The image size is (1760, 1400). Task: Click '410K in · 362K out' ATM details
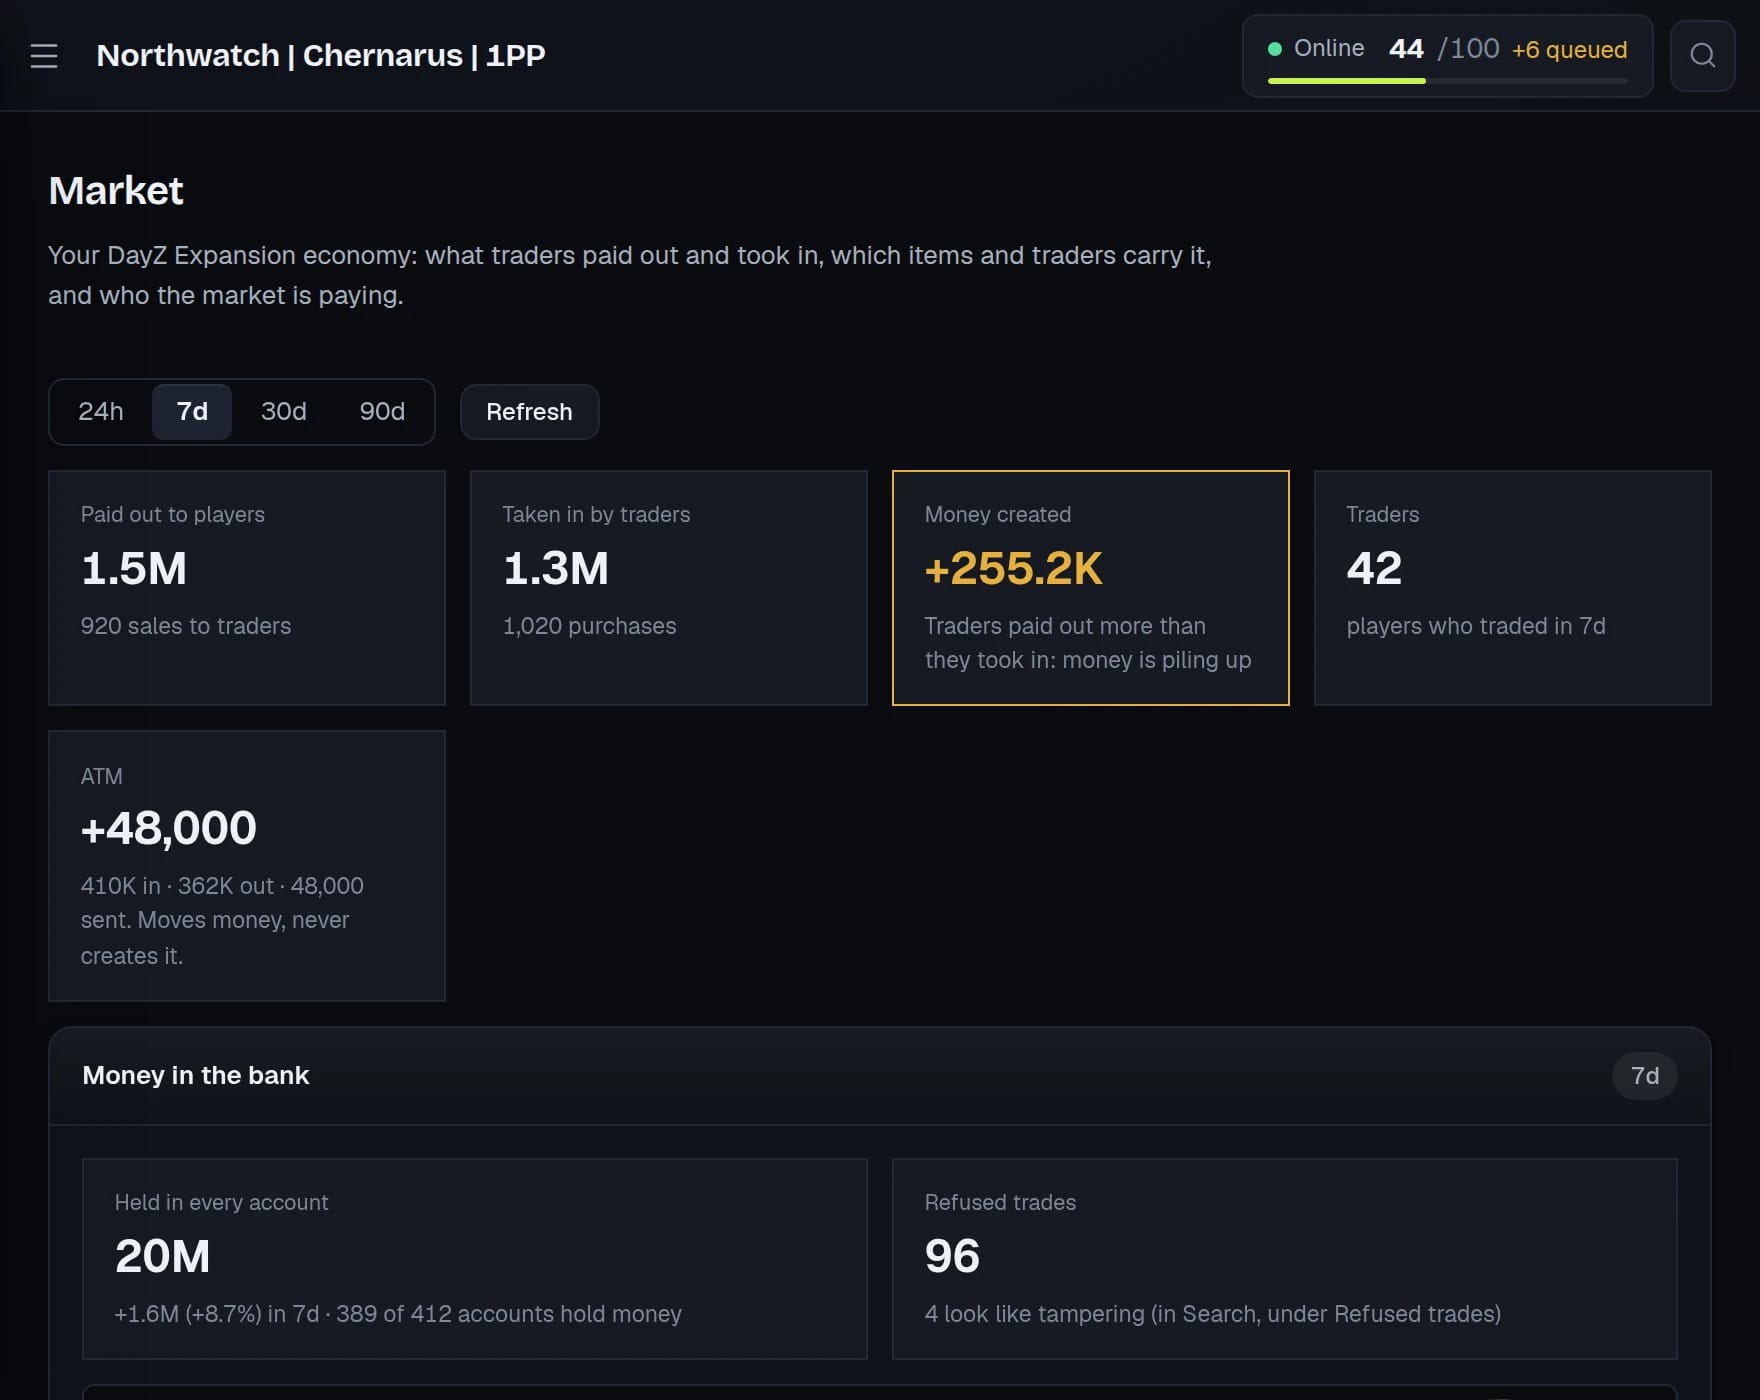click(177, 886)
